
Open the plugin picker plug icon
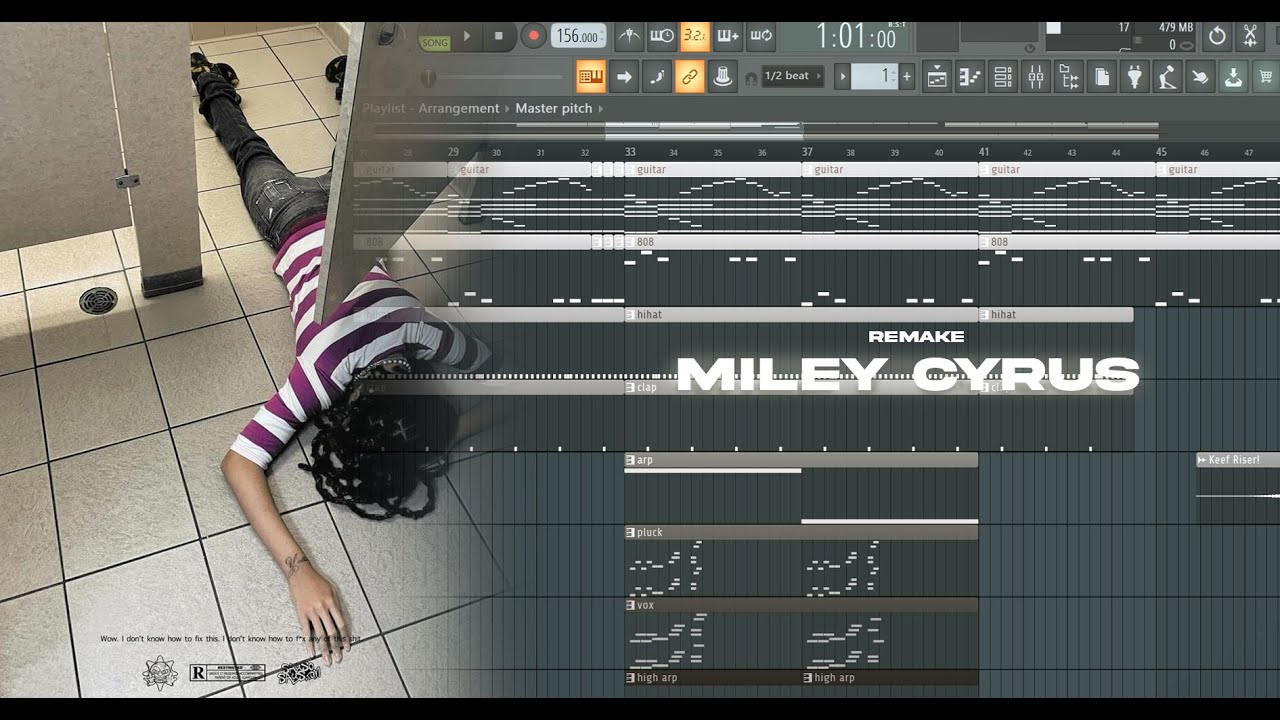pyautogui.click(x=1135, y=77)
